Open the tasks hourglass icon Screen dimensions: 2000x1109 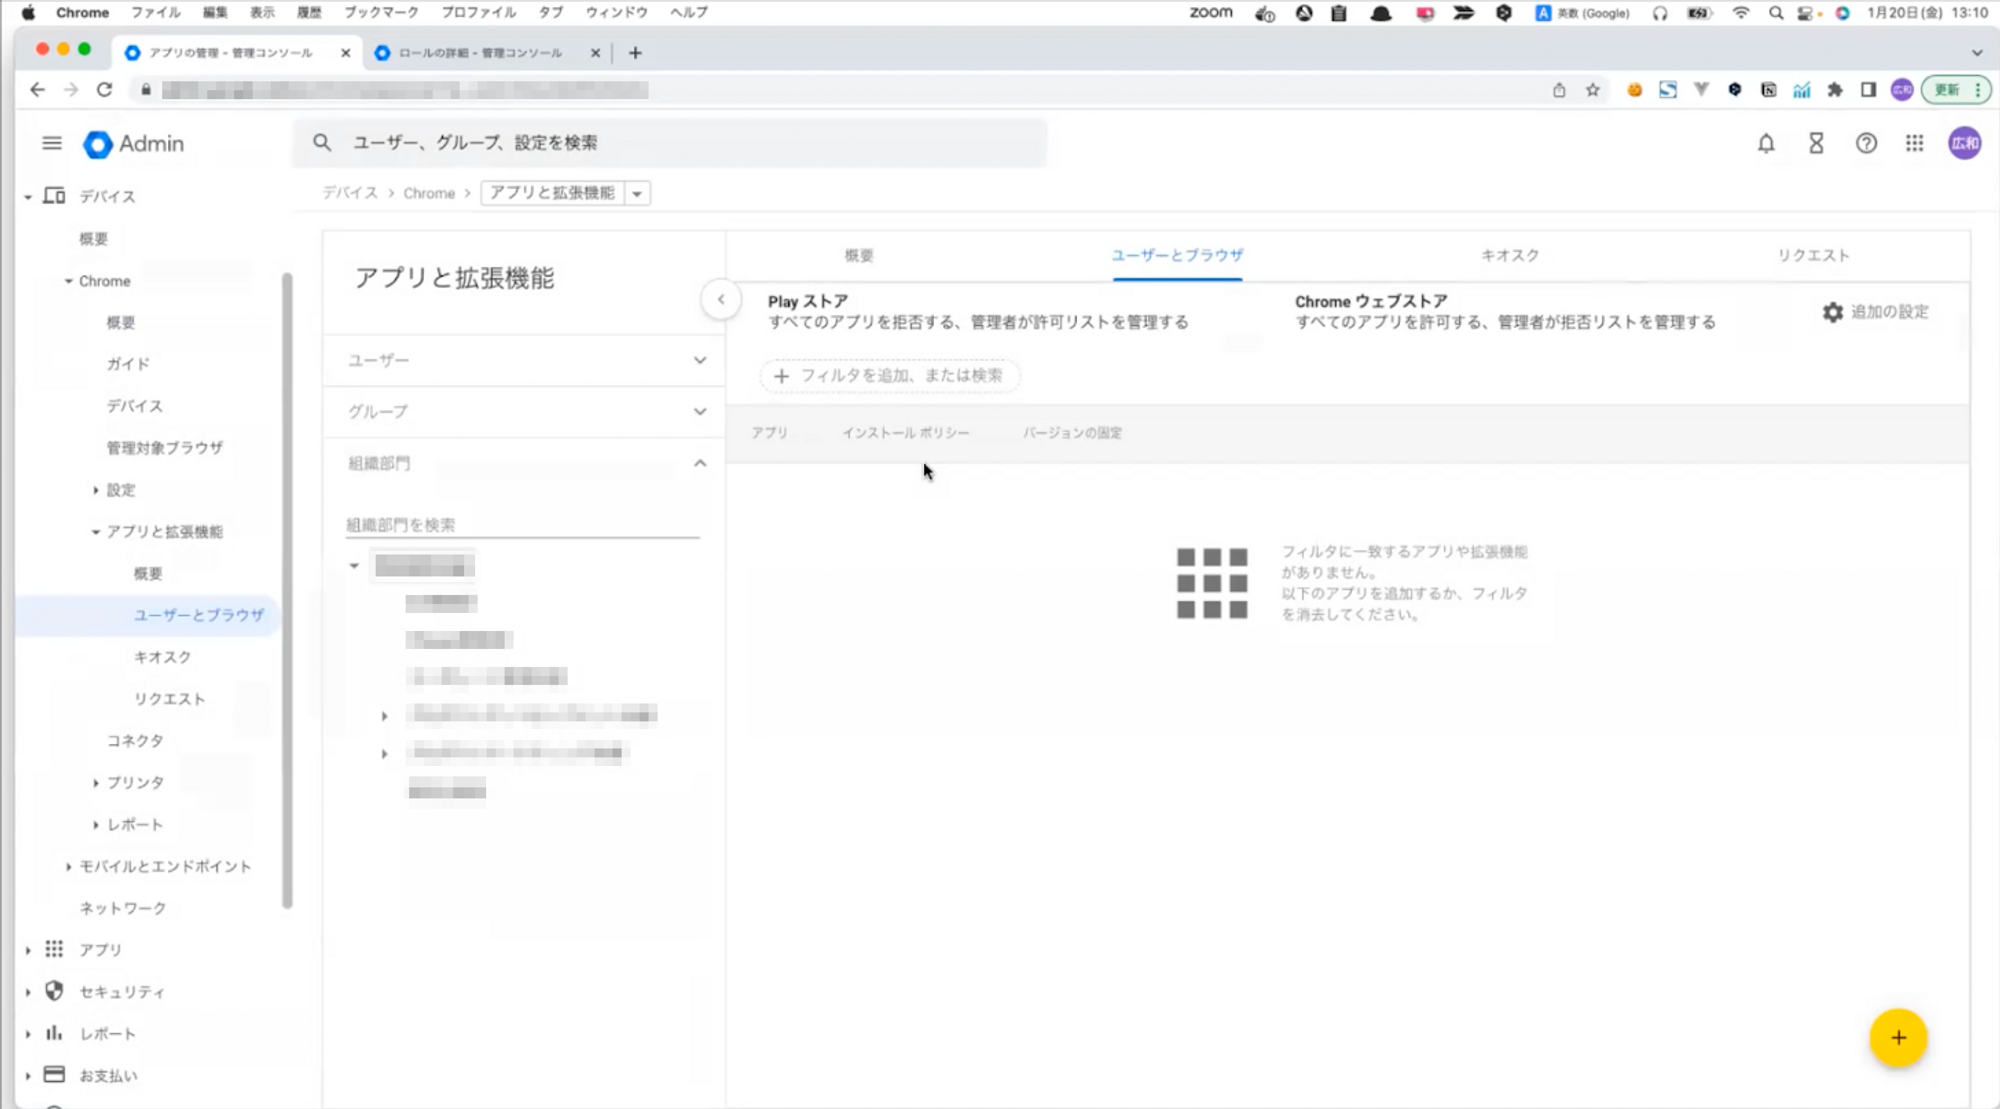coord(1816,143)
